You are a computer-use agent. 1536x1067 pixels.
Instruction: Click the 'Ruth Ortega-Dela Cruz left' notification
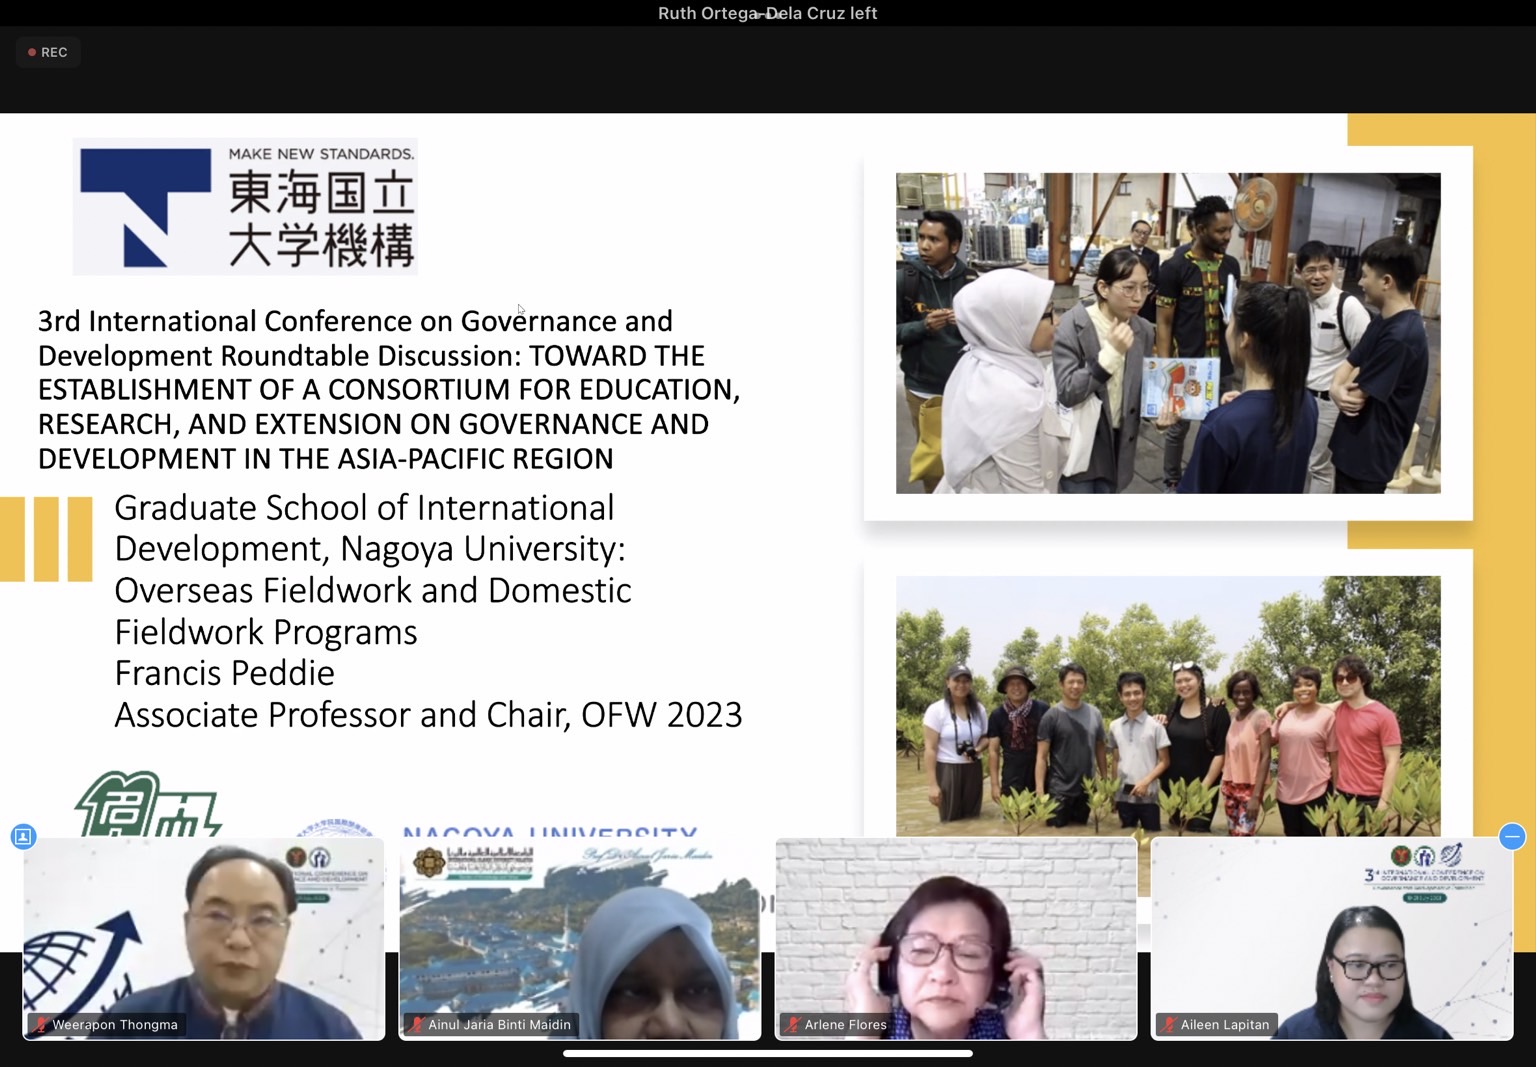(767, 13)
